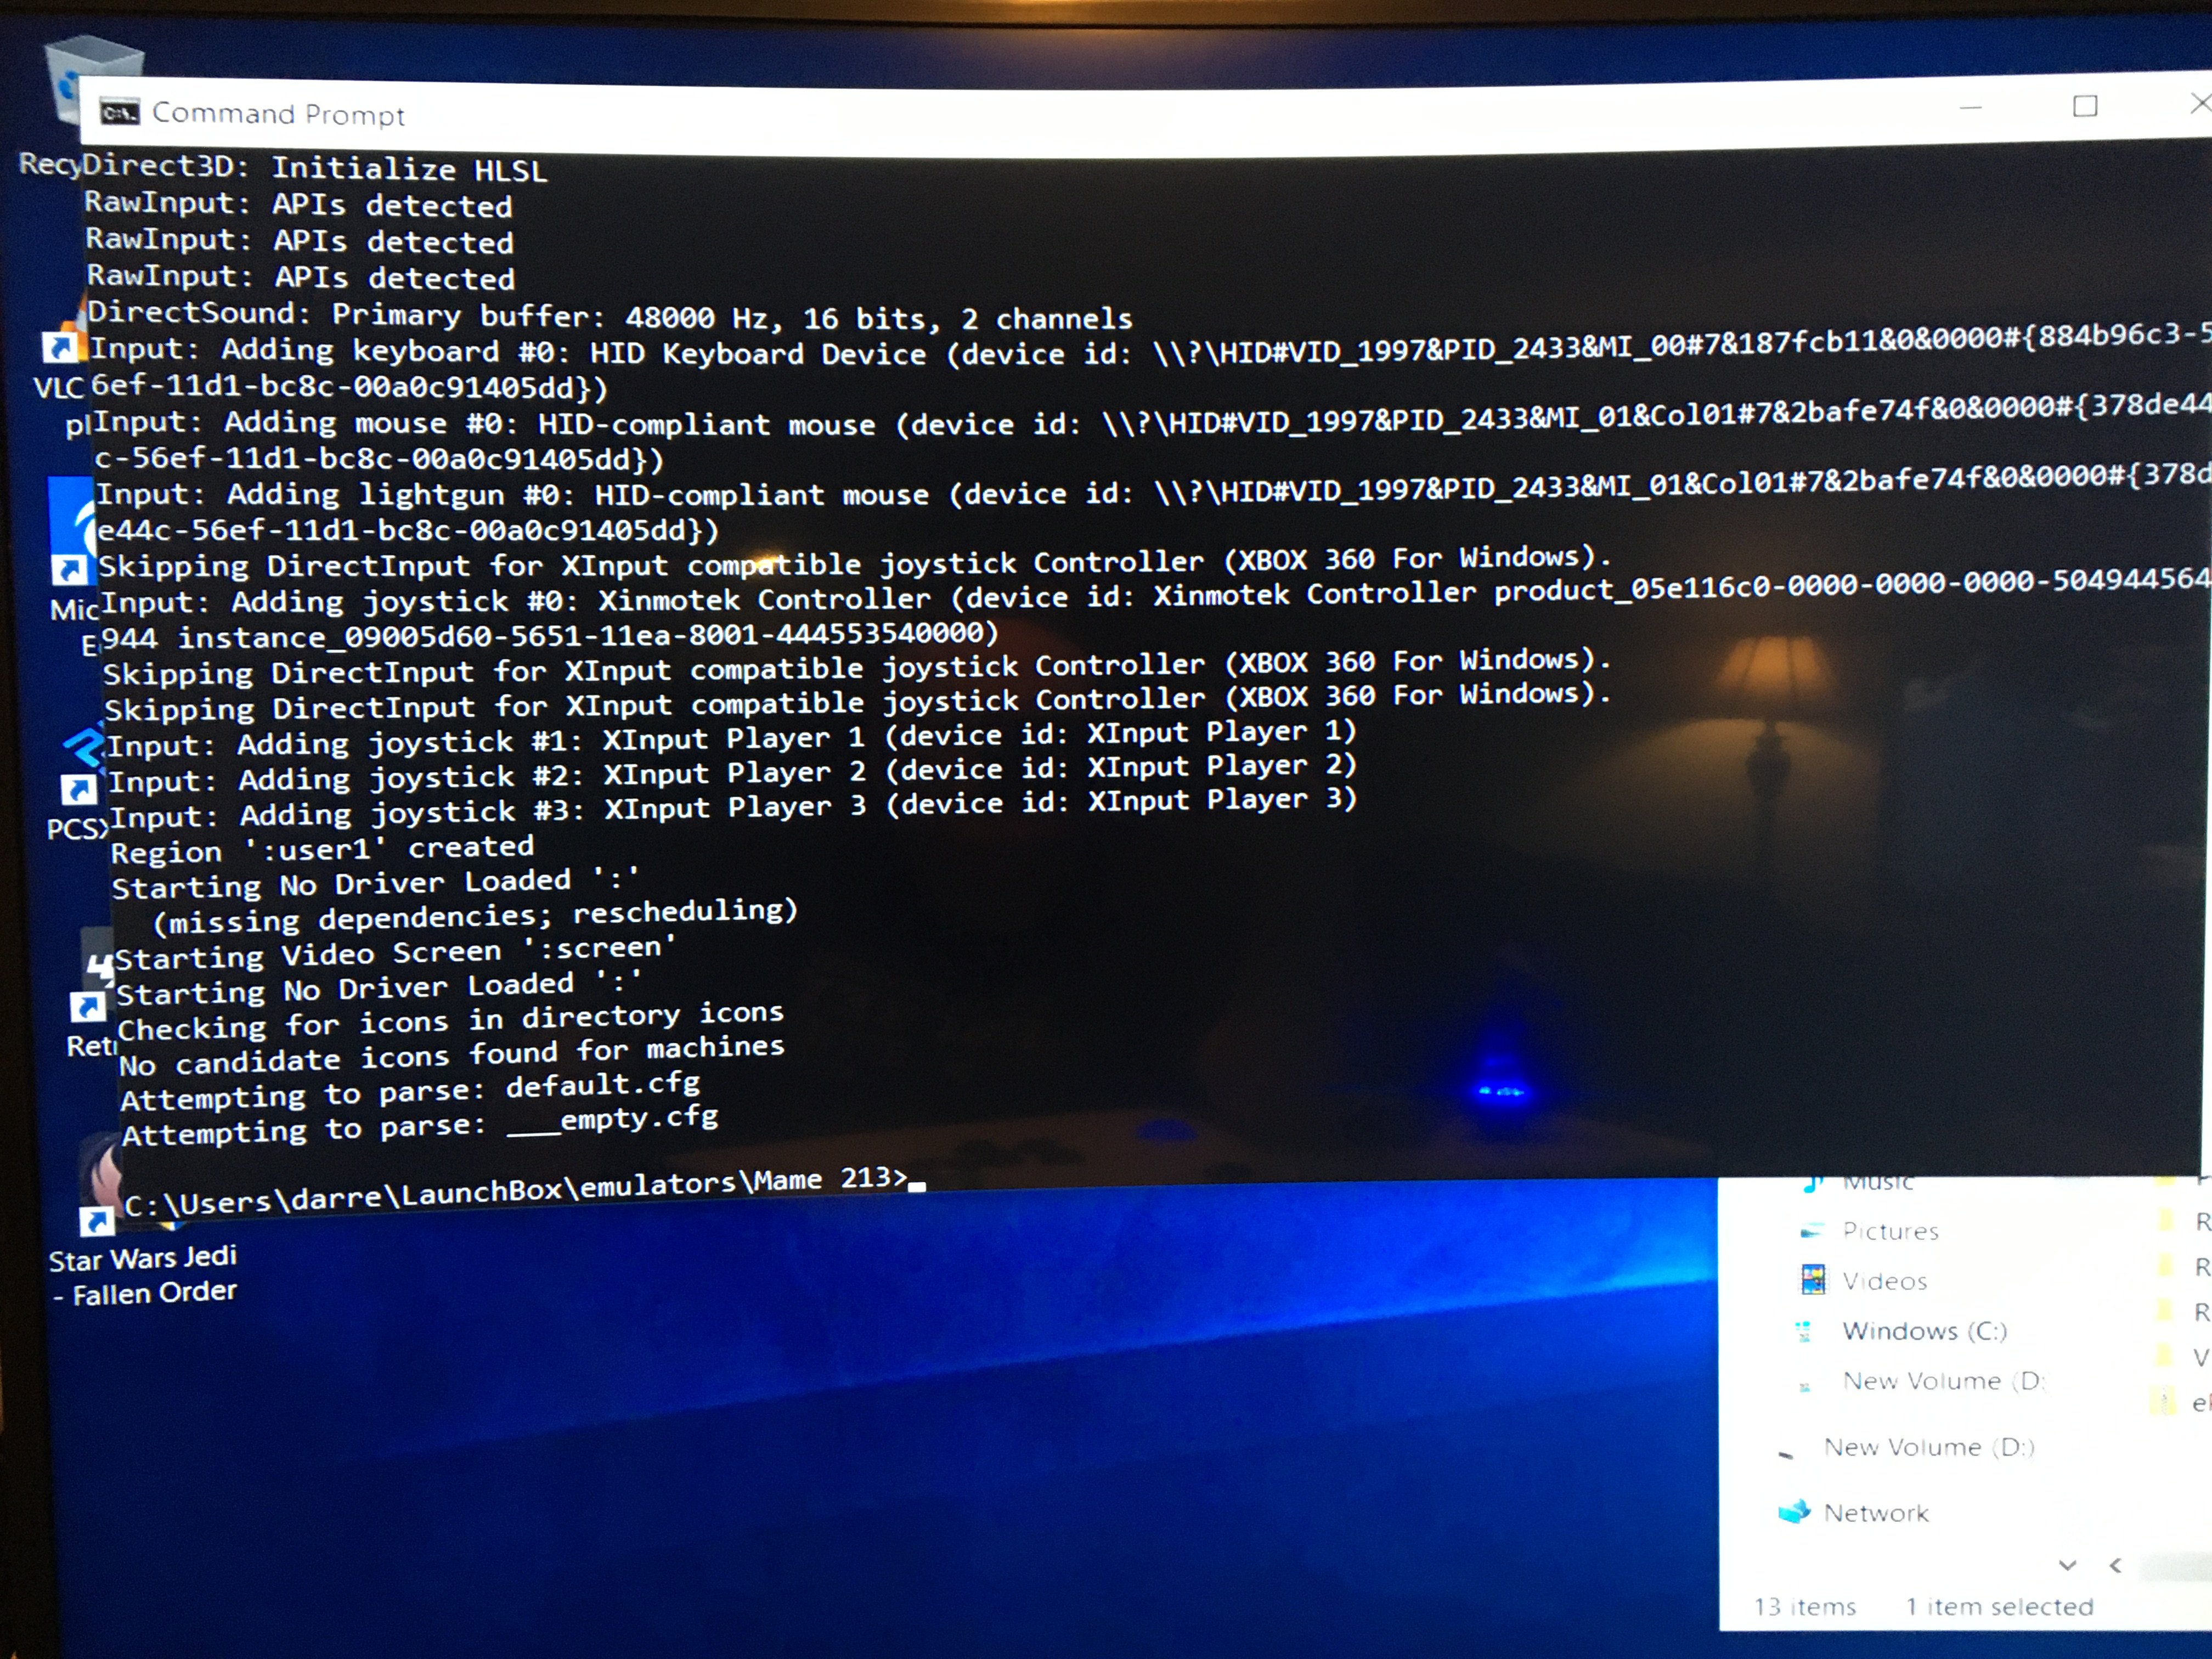2212x1659 pixels.
Task: Click 'Adding joystick #3: XInput Player 3' line
Action: point(734,807)
